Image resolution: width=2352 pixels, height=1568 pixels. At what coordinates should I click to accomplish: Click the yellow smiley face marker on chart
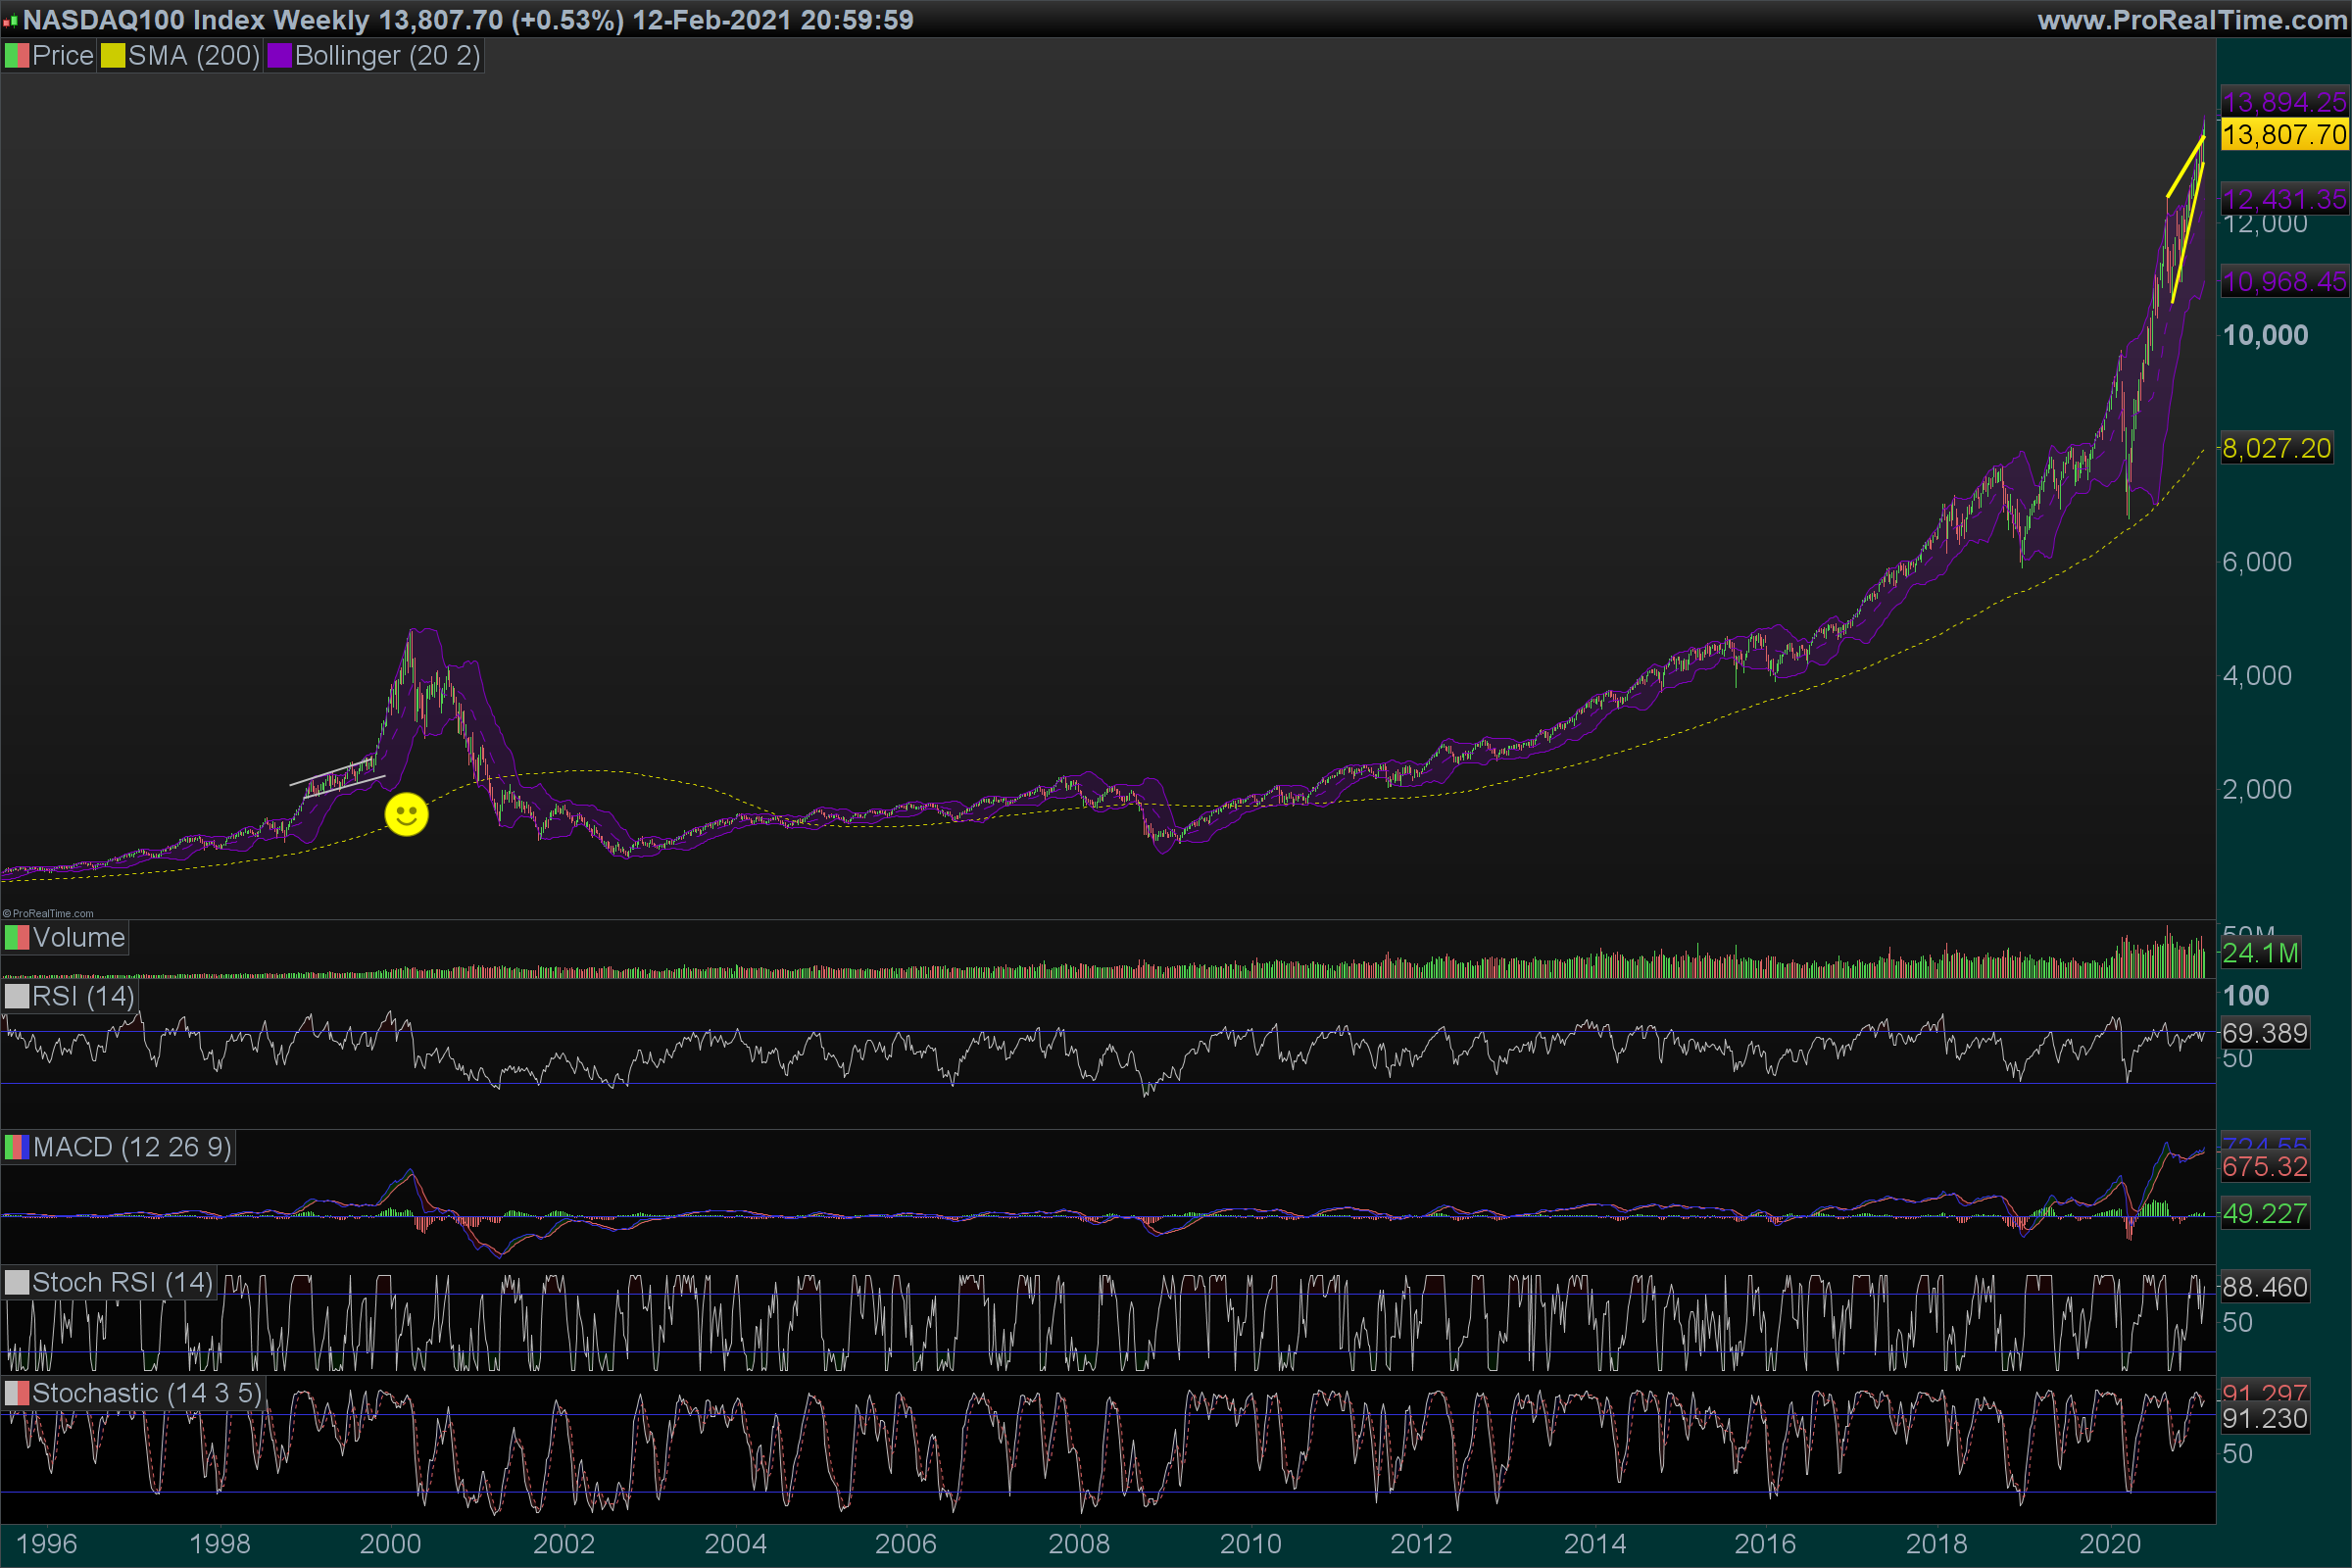coord(406,814)
